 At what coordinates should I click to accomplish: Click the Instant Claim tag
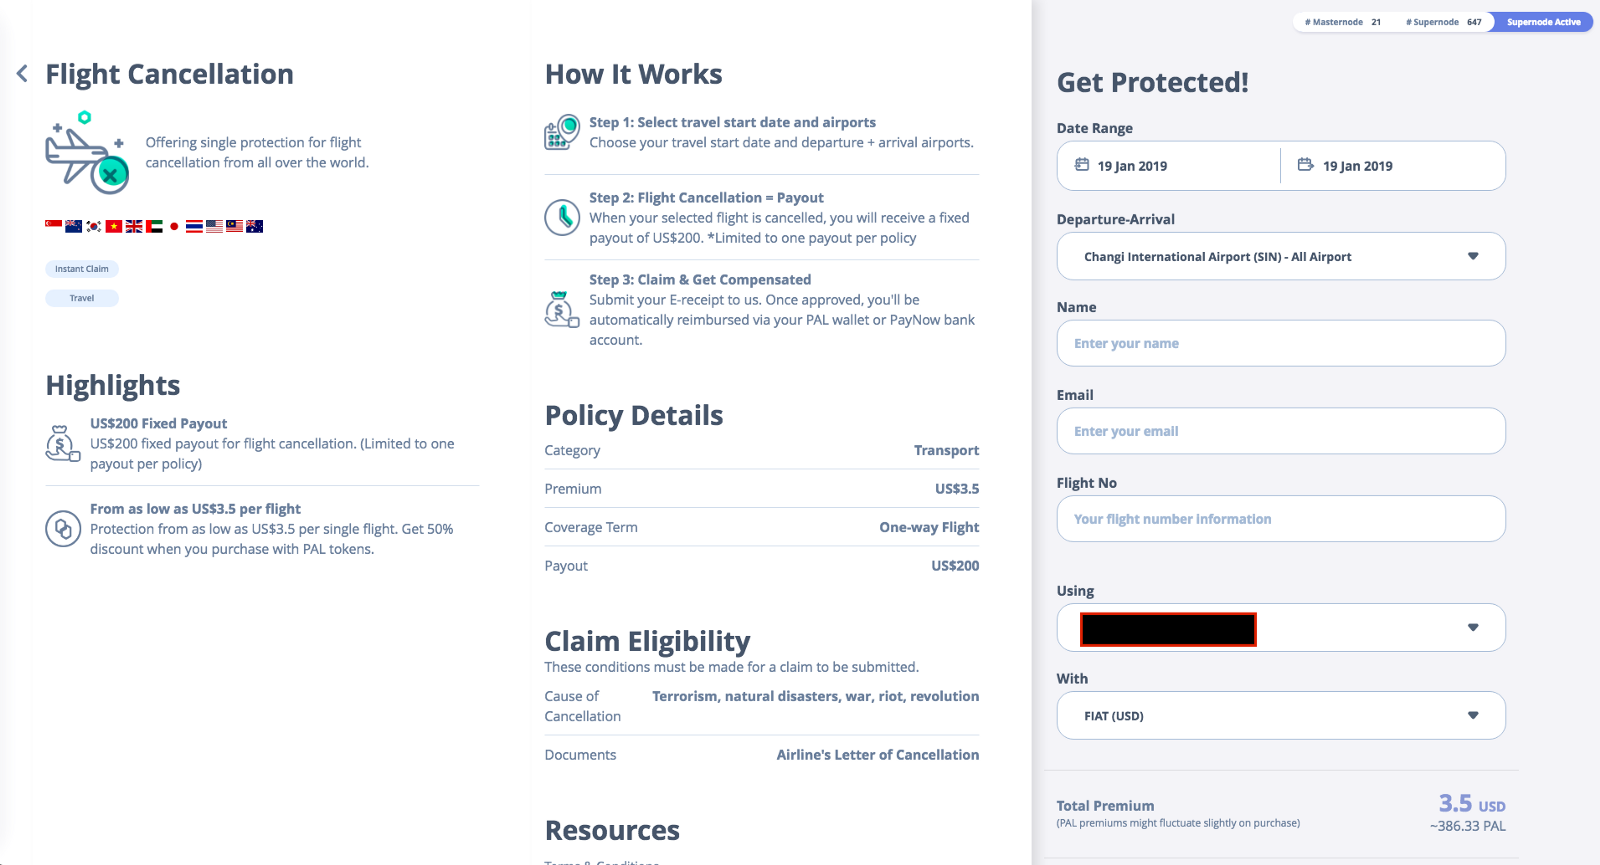82,269
